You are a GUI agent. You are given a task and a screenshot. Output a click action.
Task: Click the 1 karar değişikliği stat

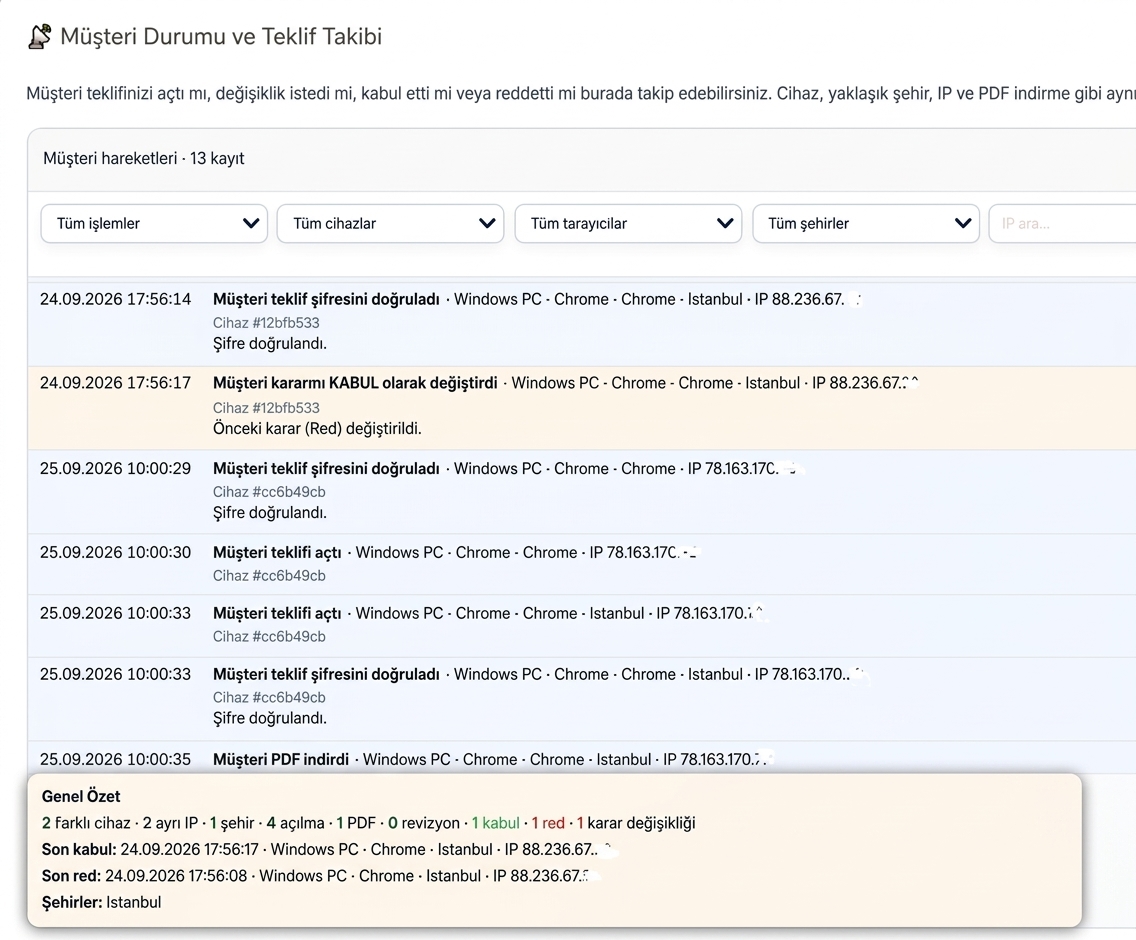pyautogui.click(x=636, y=823)
